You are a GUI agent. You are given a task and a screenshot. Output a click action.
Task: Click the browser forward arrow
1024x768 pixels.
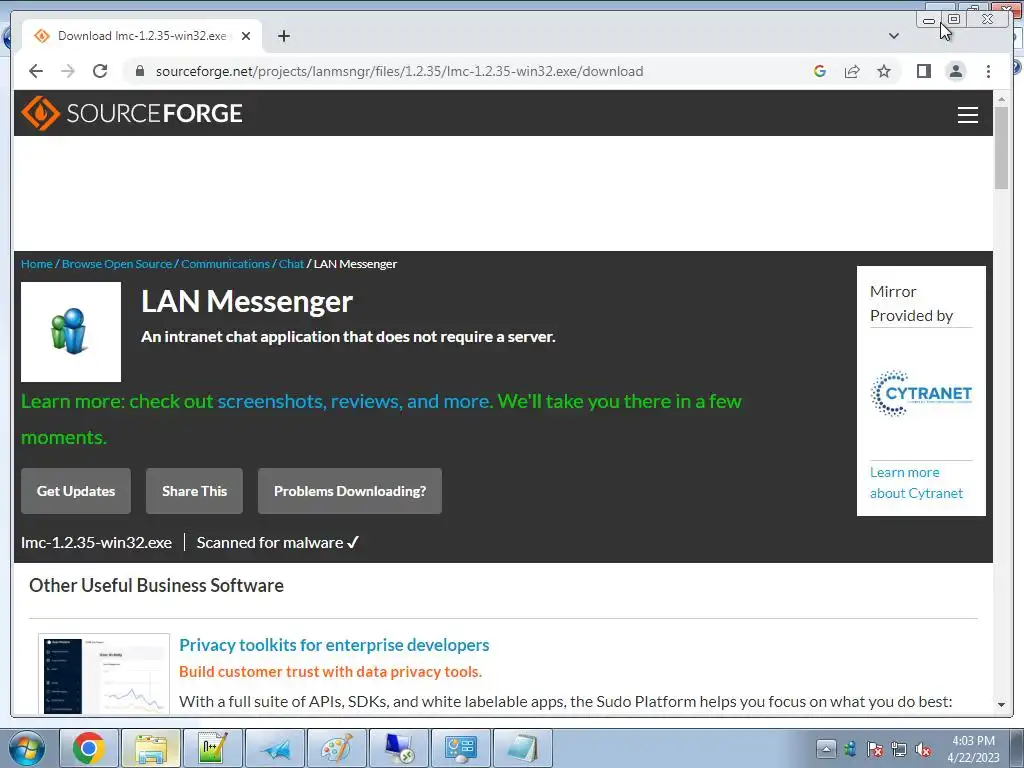tap(68, 71)
